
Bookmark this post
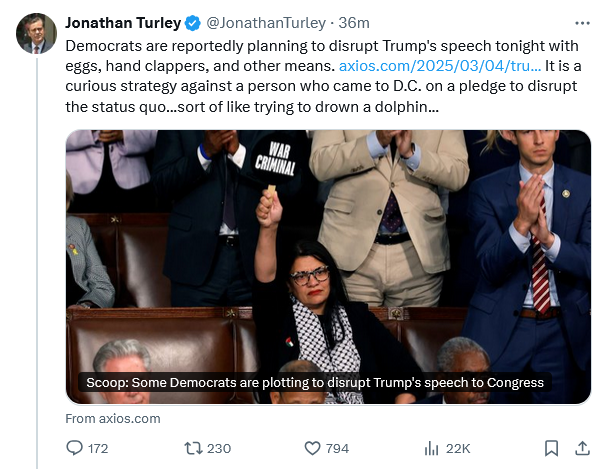click(x=551, y=448)
